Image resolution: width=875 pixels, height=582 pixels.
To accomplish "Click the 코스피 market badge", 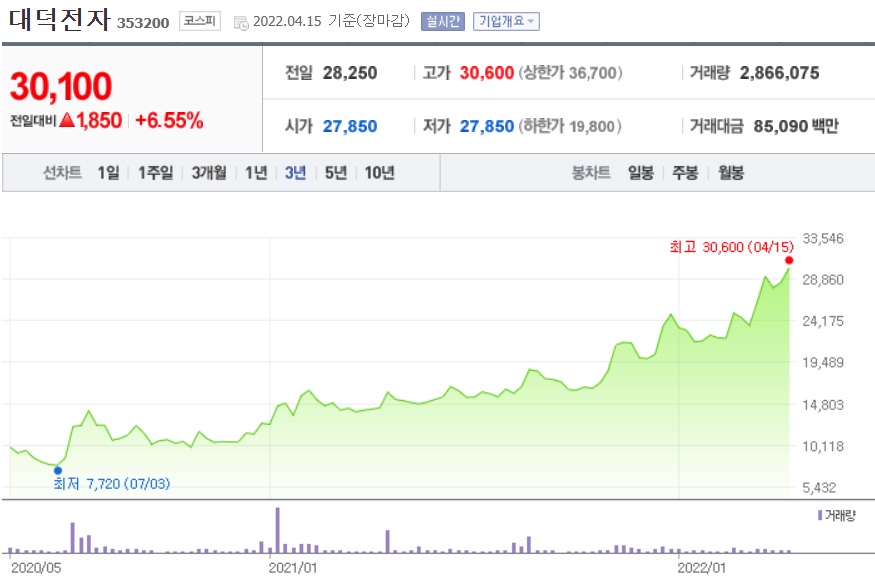I will point(200,21).
